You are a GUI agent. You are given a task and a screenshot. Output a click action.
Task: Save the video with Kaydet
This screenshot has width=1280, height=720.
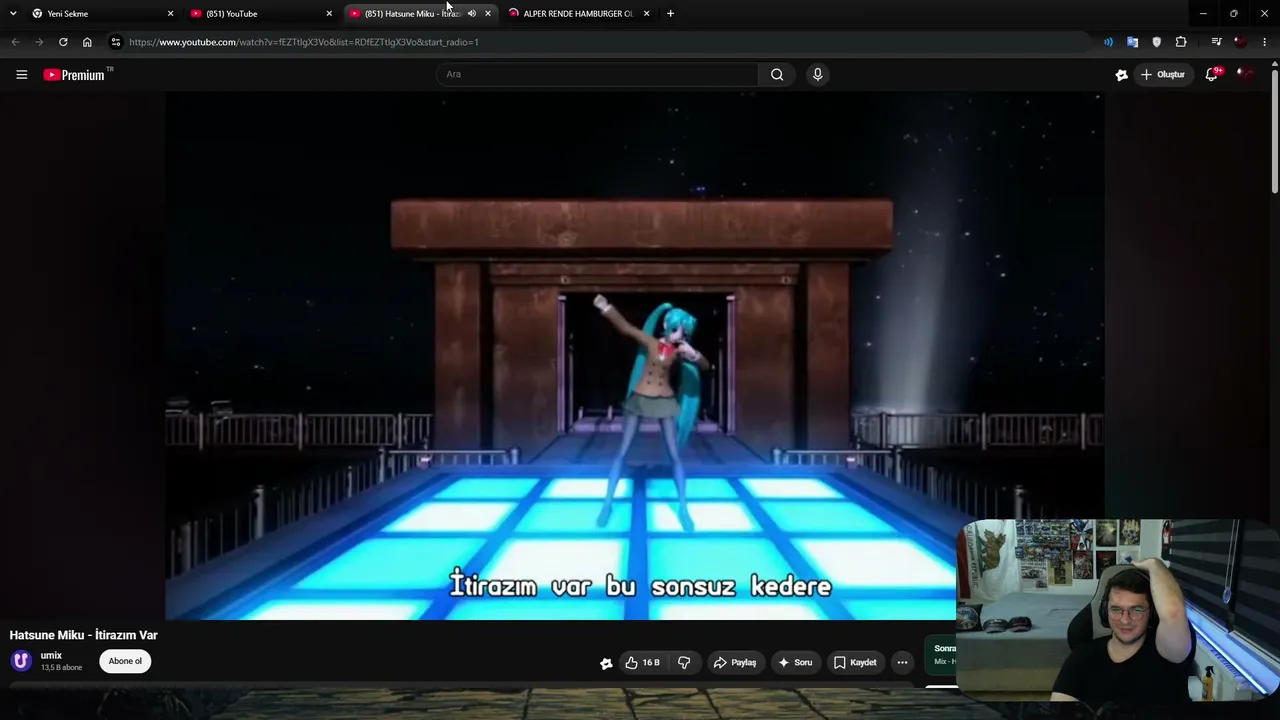[x=855, y=662]
